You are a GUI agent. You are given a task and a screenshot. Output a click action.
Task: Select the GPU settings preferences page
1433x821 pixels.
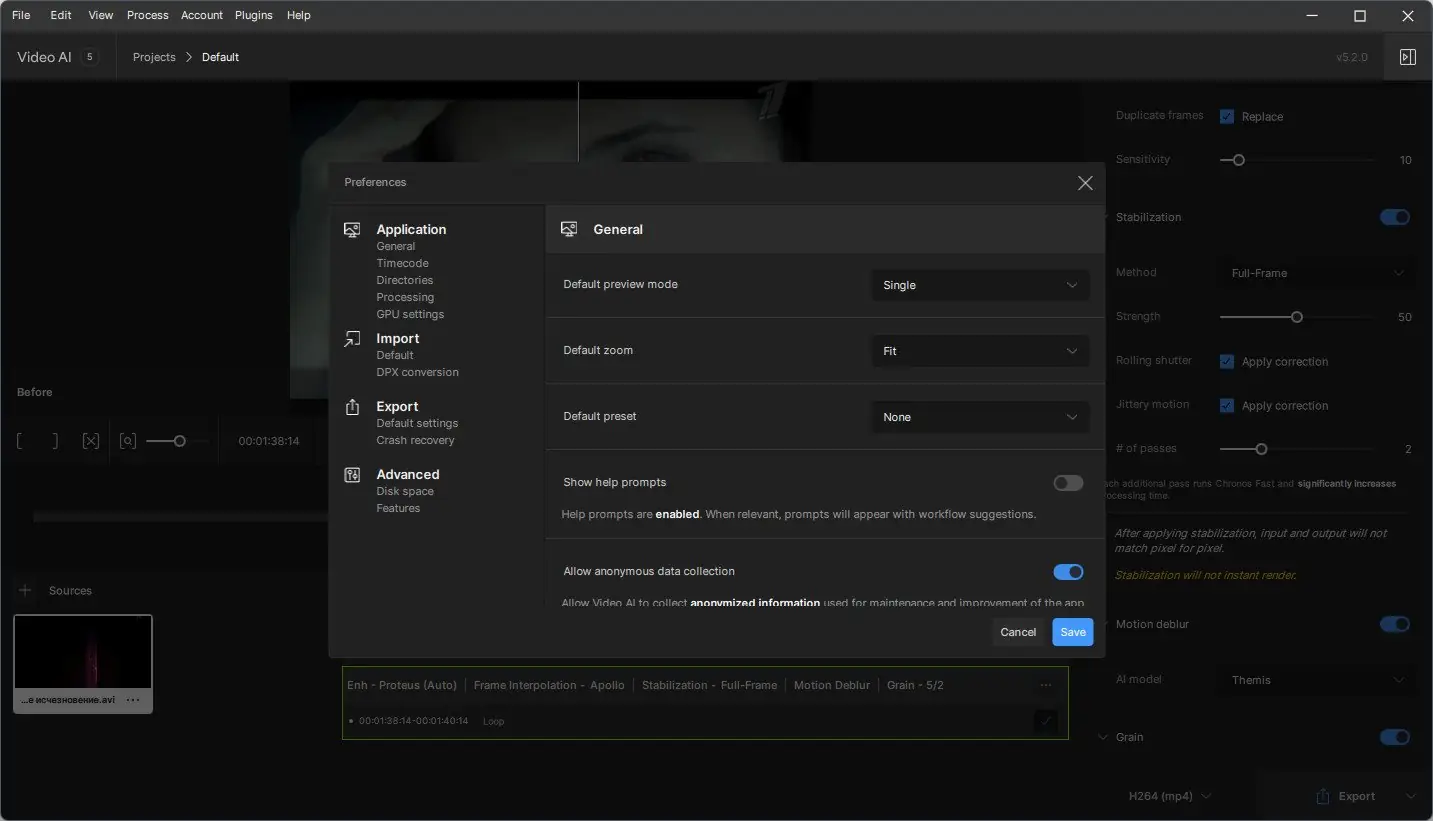point(410,314)
